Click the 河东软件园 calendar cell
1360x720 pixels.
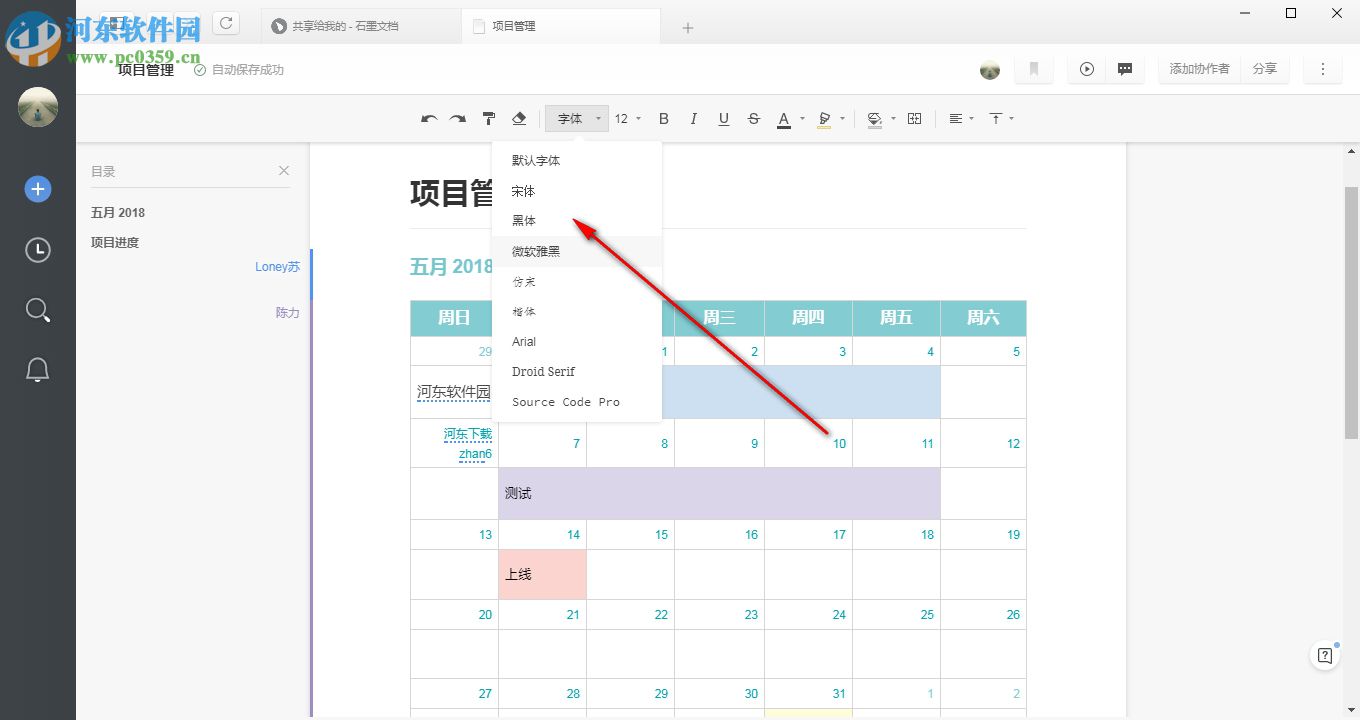tap(454, 392)
